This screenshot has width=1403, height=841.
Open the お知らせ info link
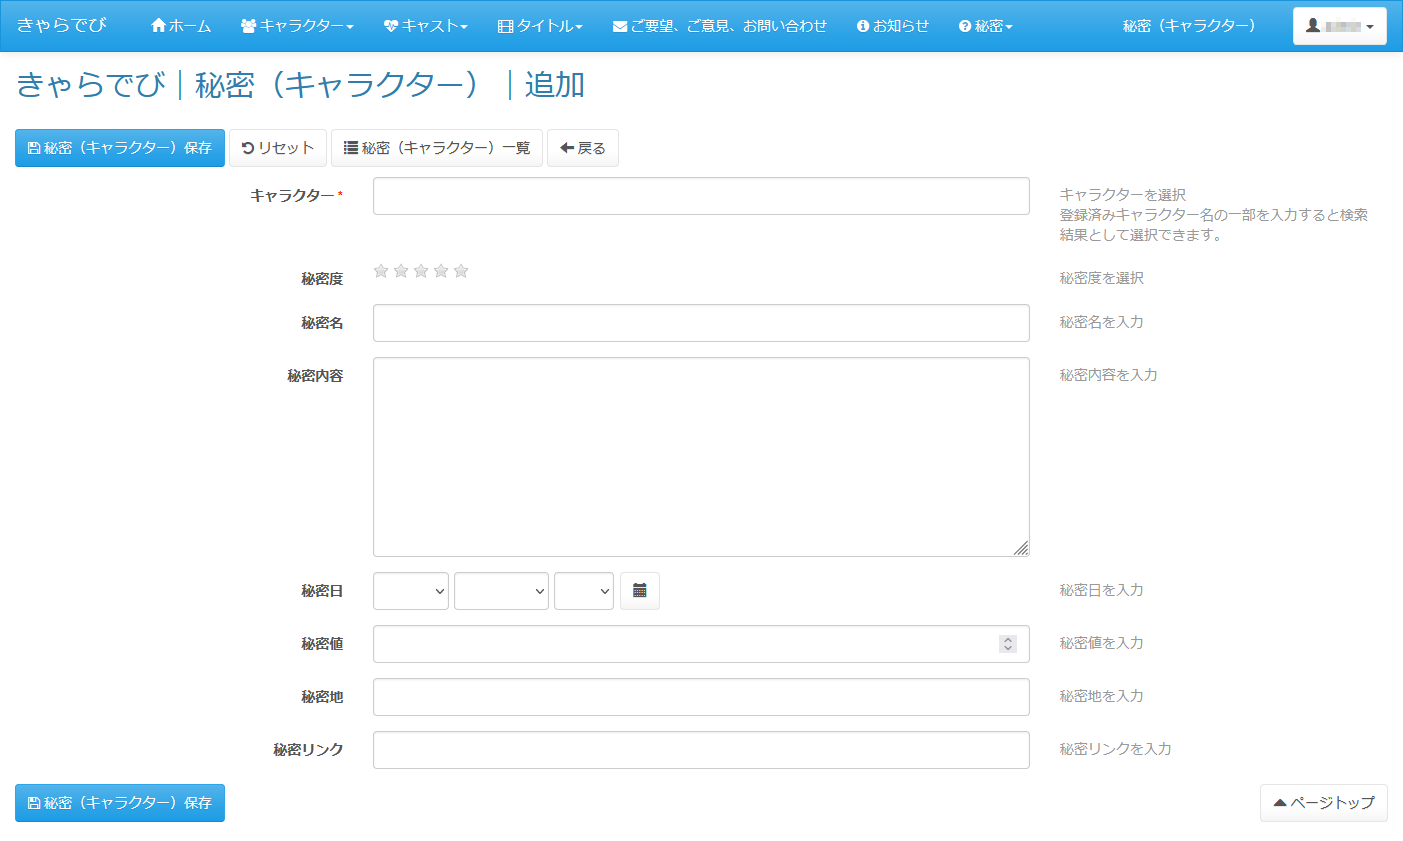click(x=892, y=26)
